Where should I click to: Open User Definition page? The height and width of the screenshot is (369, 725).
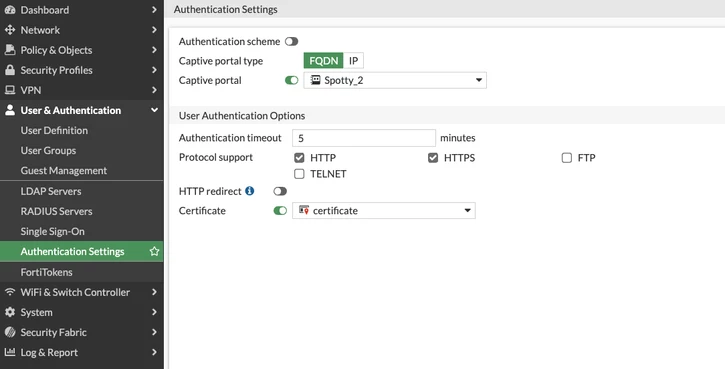[81, 130]
